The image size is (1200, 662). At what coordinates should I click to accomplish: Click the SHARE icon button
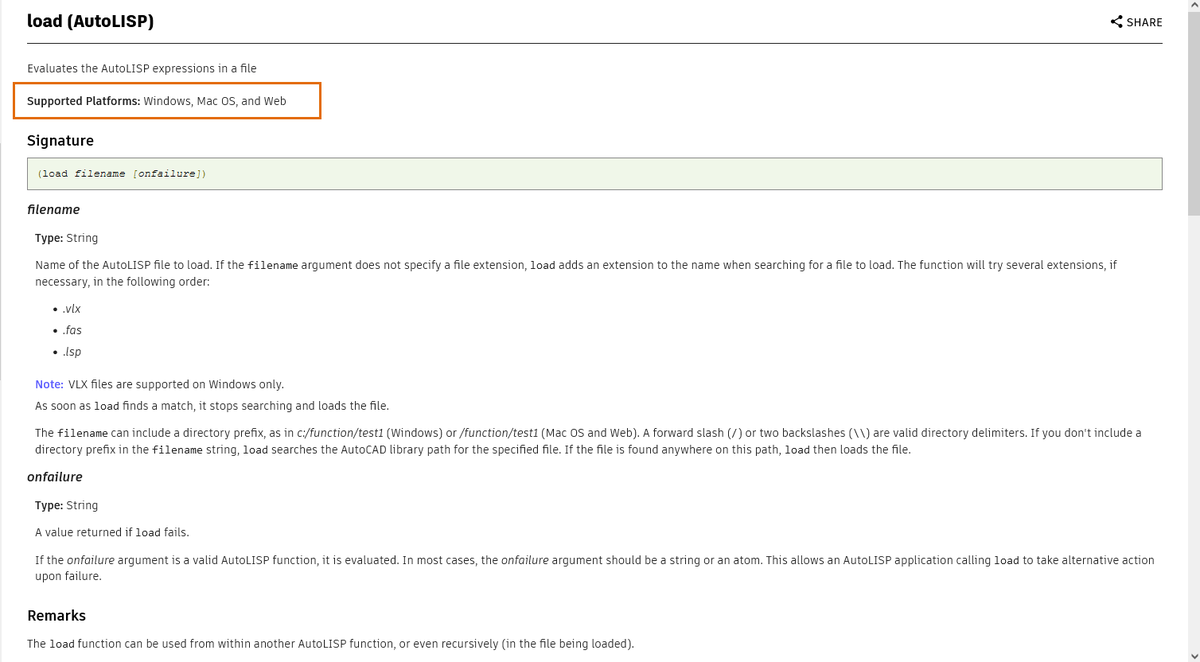(1136, 22)
